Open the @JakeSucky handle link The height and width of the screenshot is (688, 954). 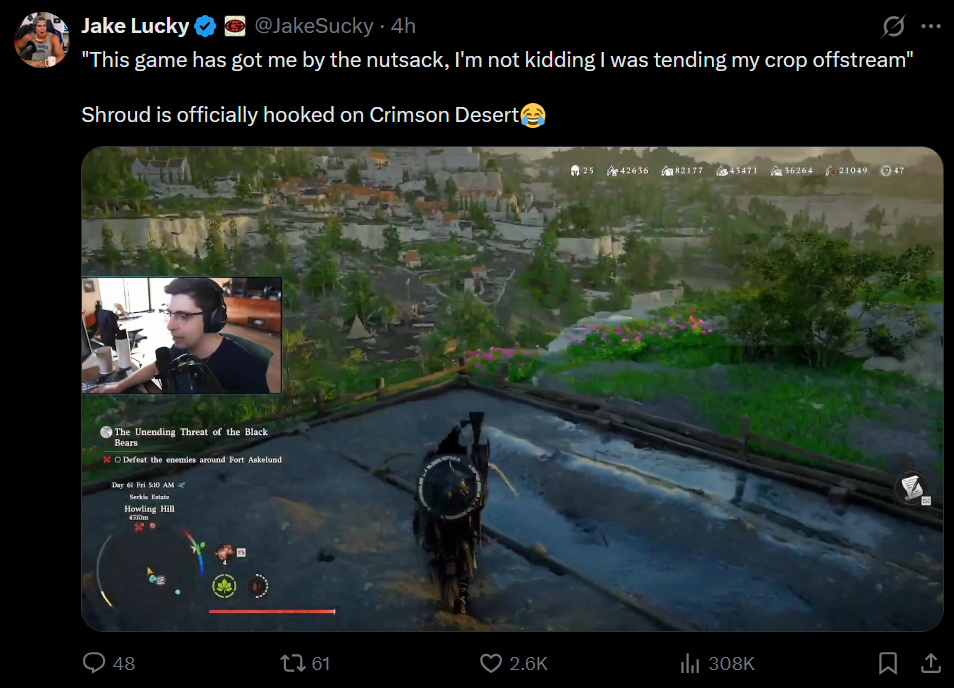click(314, 26)
